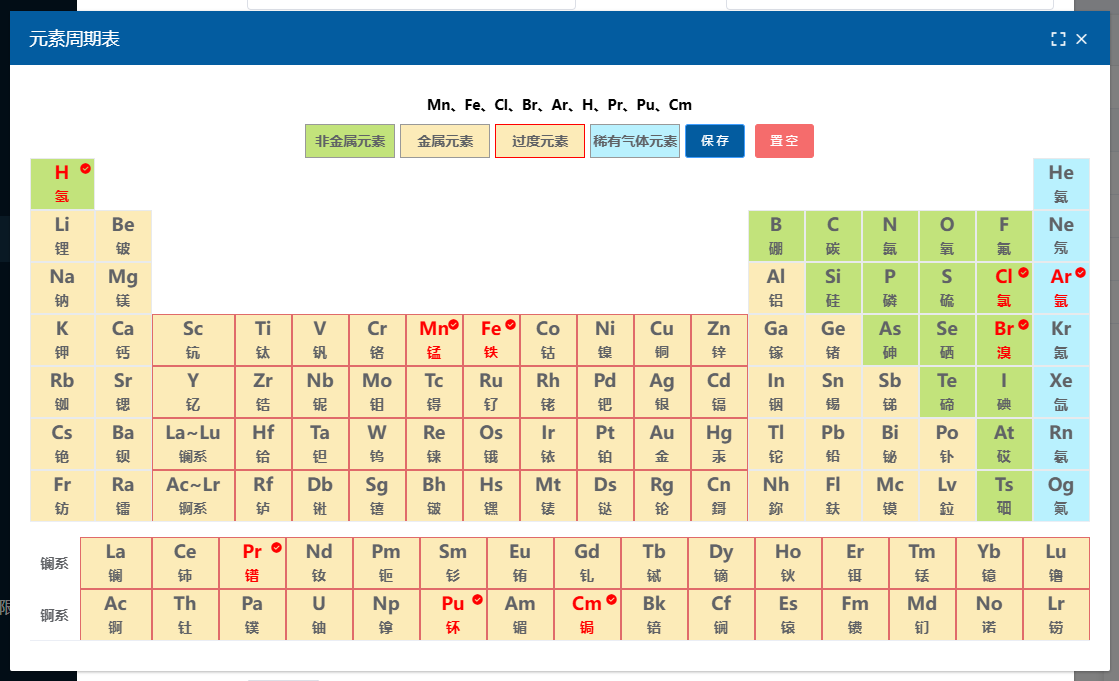Select the Kr krypton cell
The height and width of the screenshot is (681, 1119).
point(1061,340)
